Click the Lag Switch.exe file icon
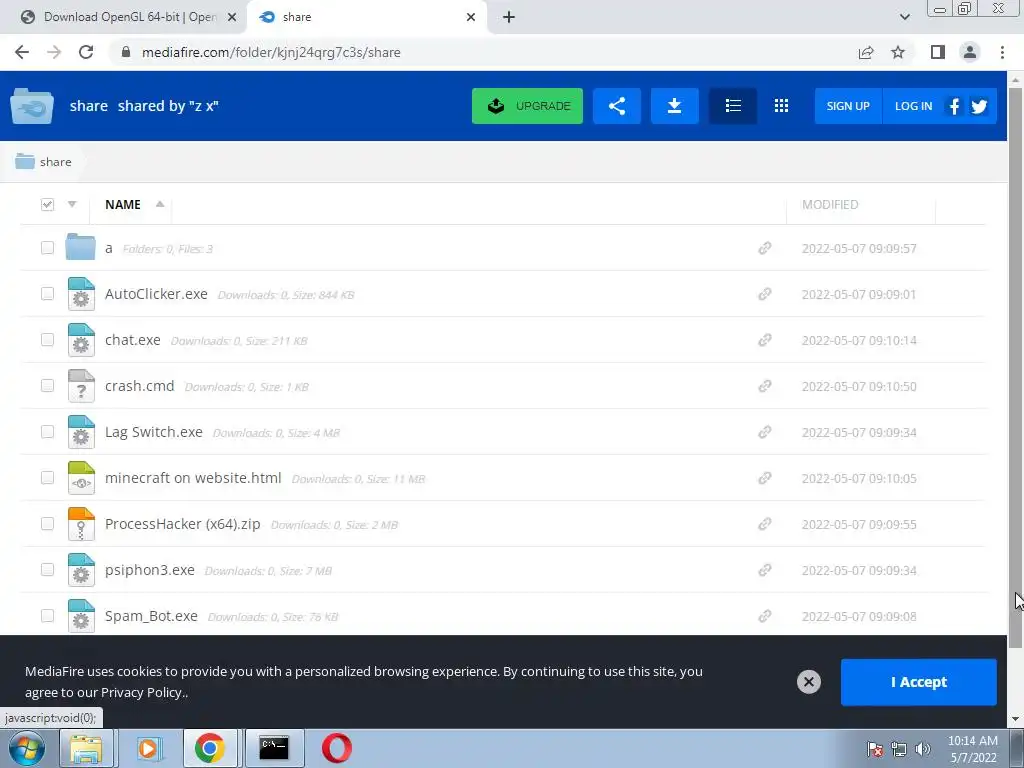The height and width of the screenshot is (768, 1024). pyautogui.click(x=81, y=432)
